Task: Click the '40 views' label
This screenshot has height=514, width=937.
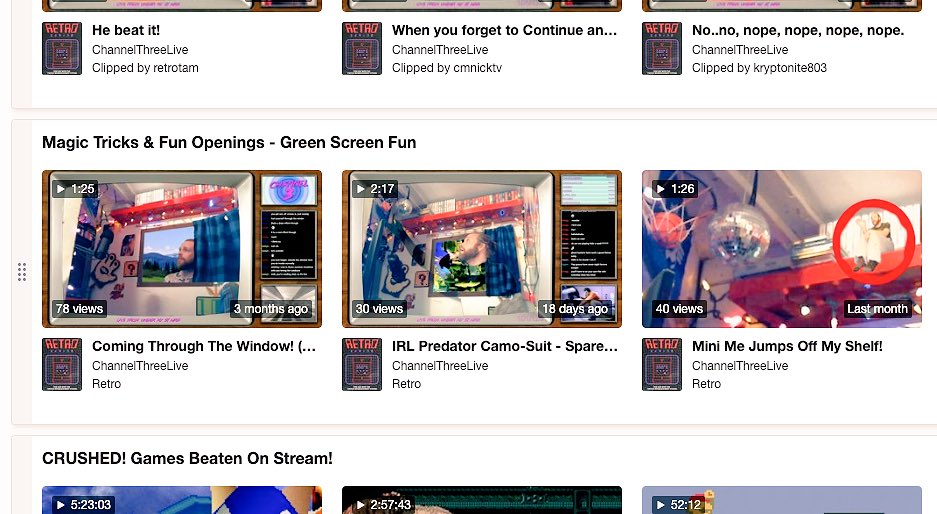Action: point(679,309)
